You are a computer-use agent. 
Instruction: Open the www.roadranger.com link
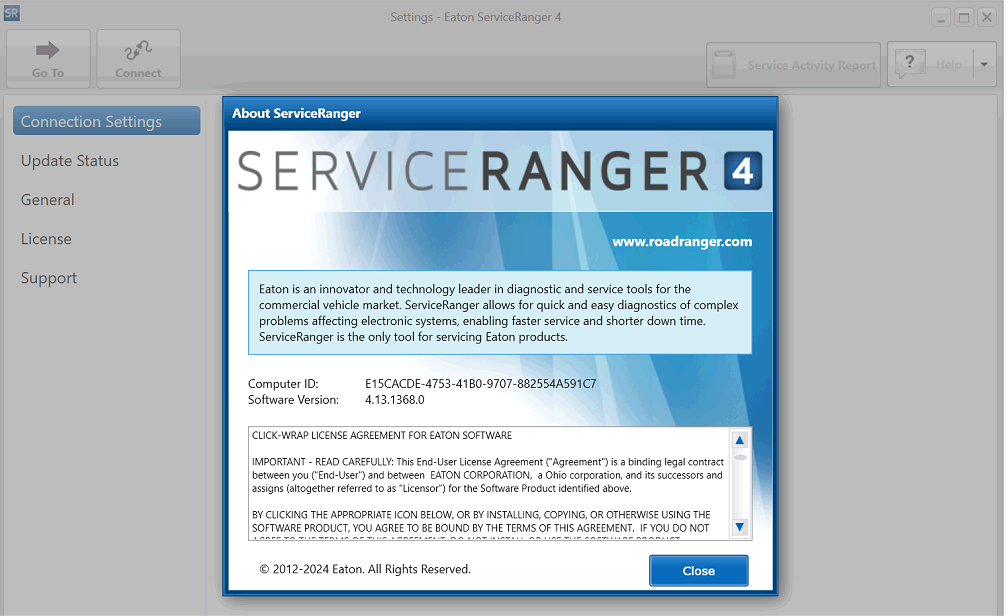point(681,241)
